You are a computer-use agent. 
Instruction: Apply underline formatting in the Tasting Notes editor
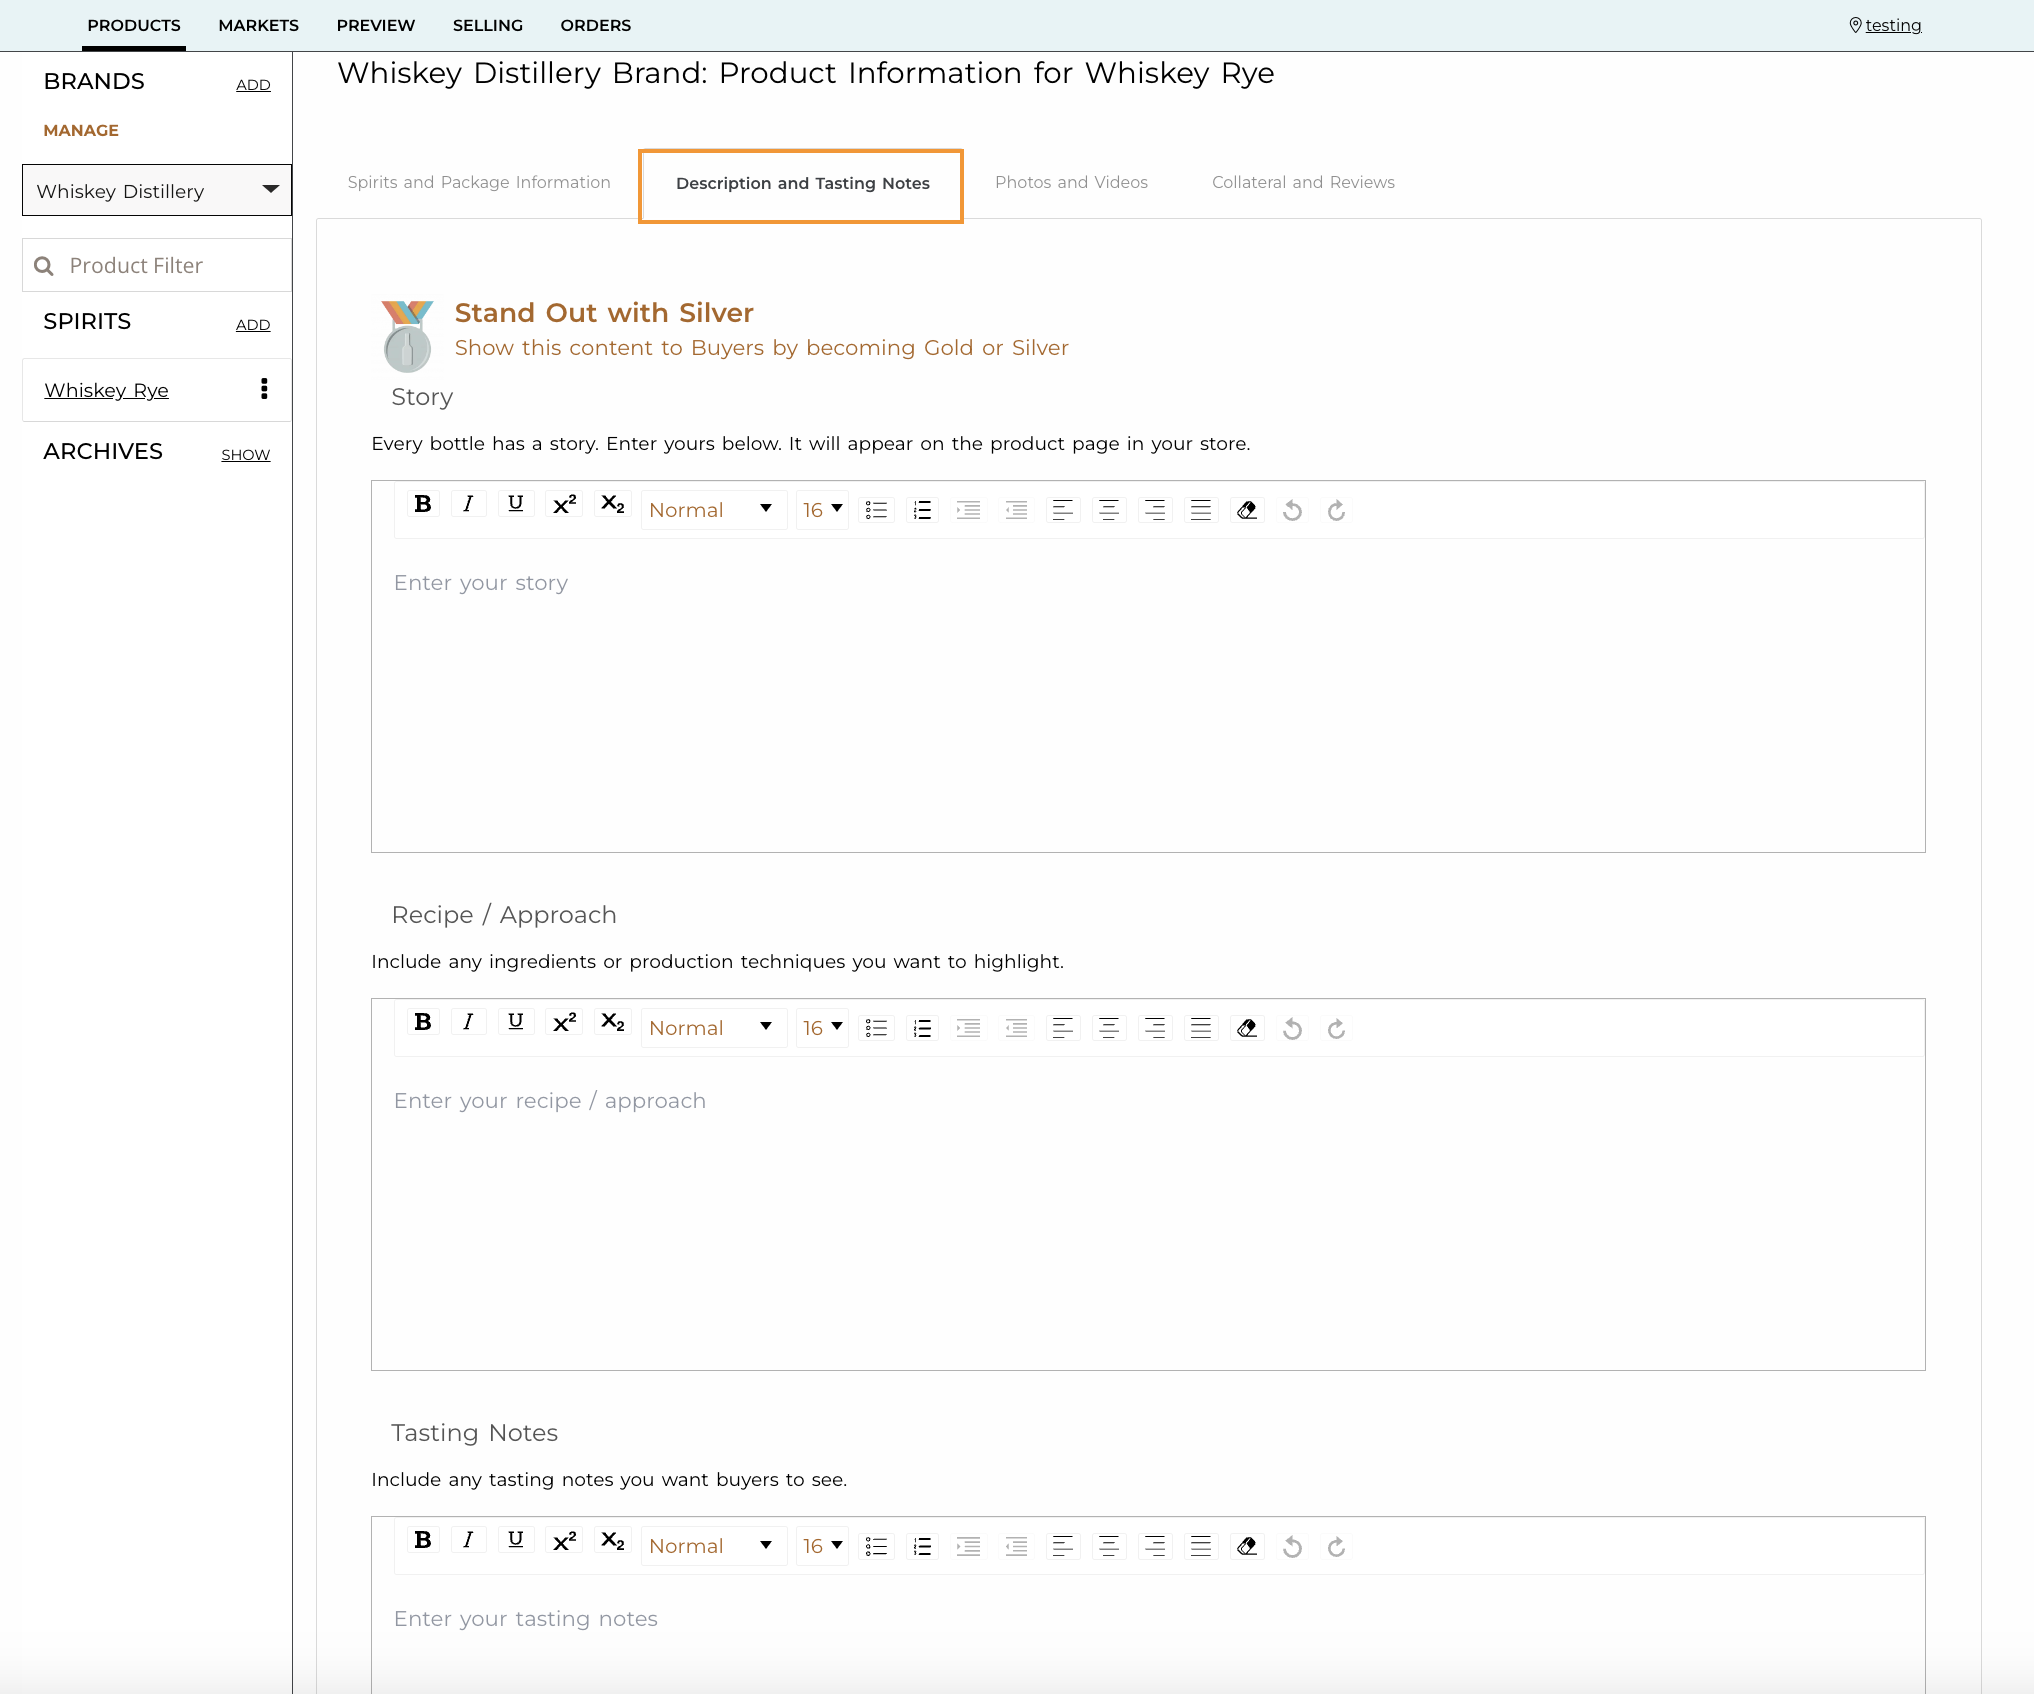pos(516,1546)
